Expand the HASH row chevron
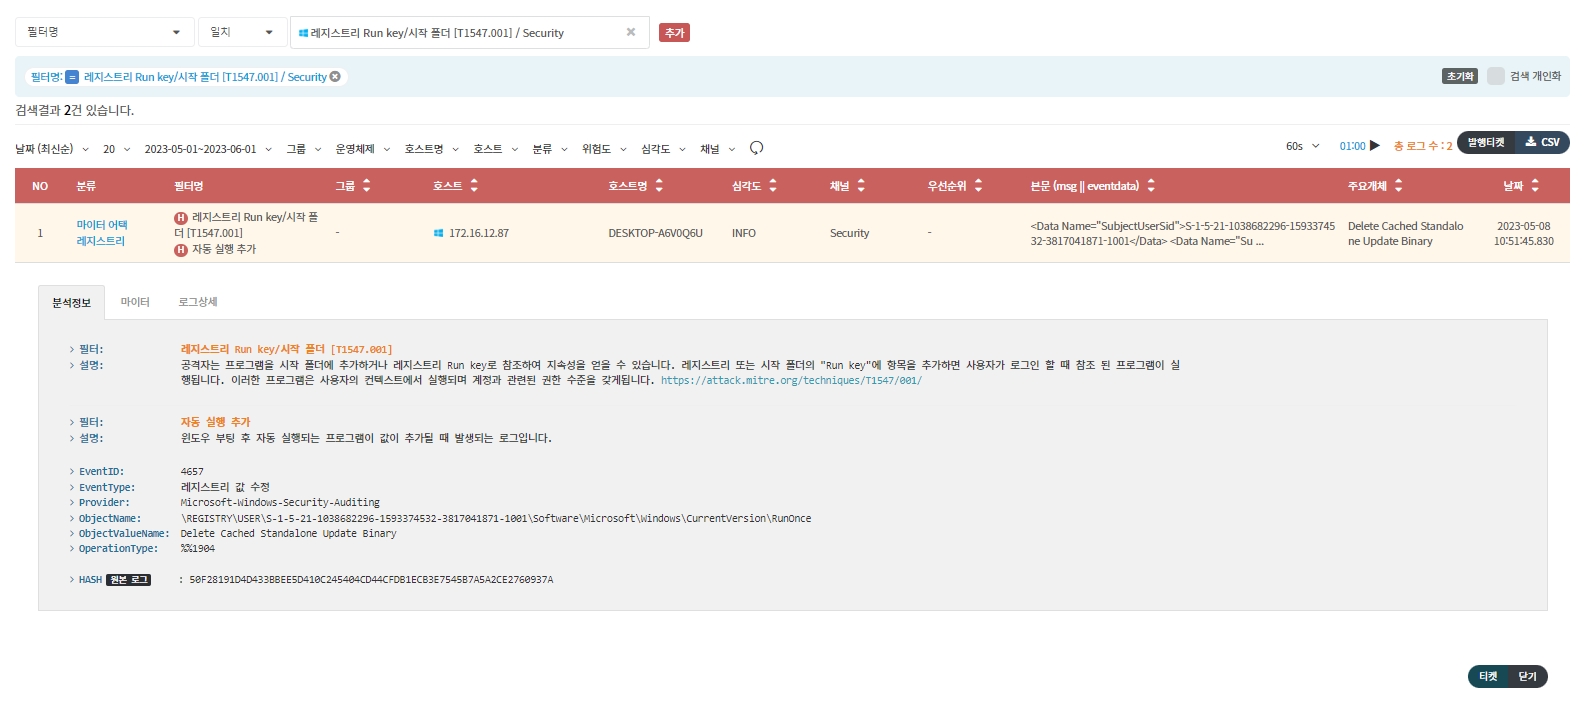Screen dimensions: 1587x710 coord(71,580)
